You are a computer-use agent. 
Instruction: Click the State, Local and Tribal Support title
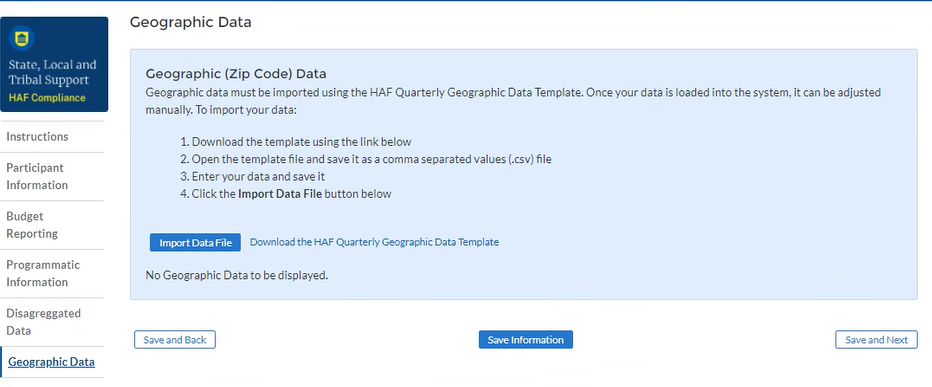[x=52, y=73]
